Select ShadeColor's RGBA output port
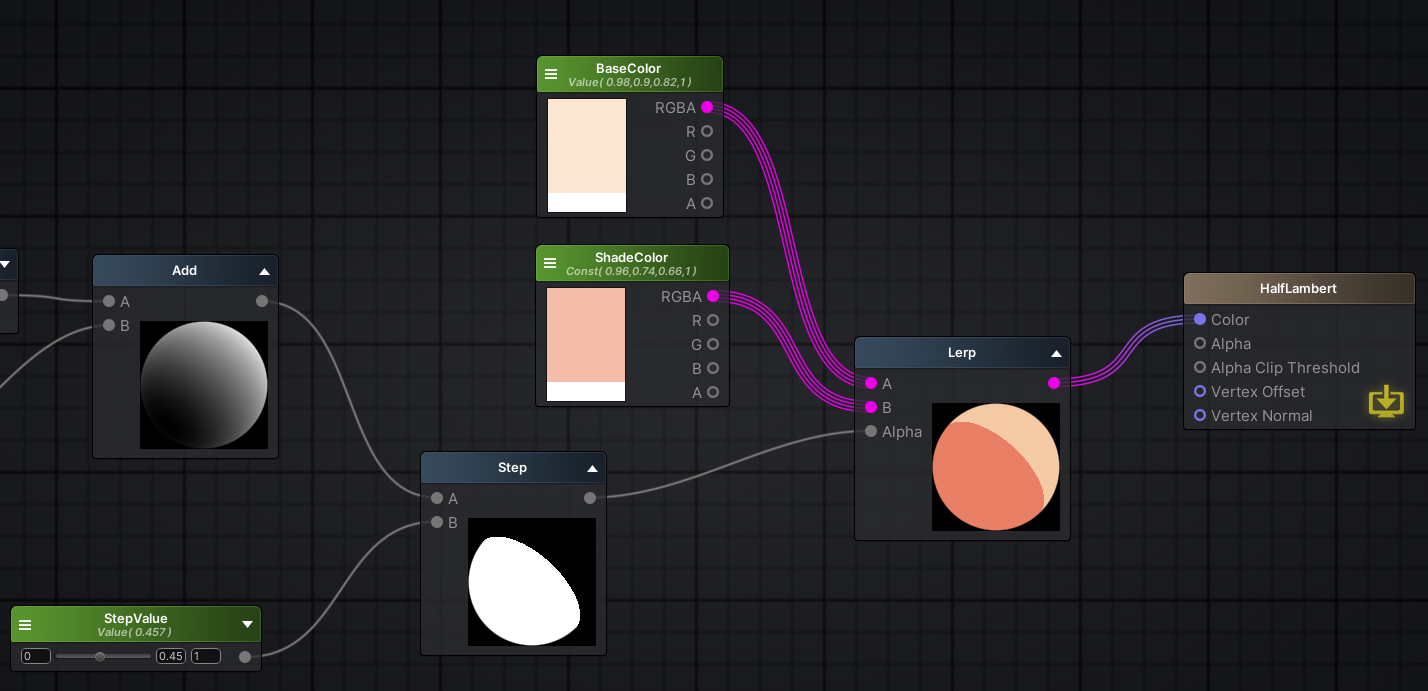 click(x=713, y=296)
